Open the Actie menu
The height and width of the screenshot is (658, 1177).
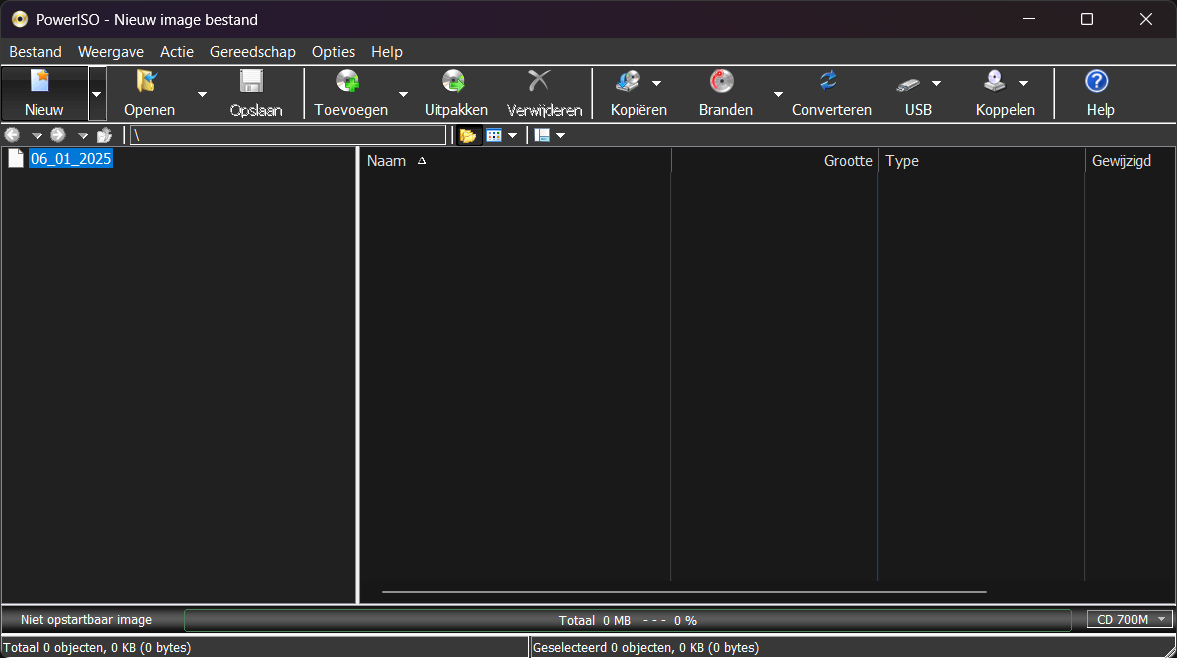(176, 52)
